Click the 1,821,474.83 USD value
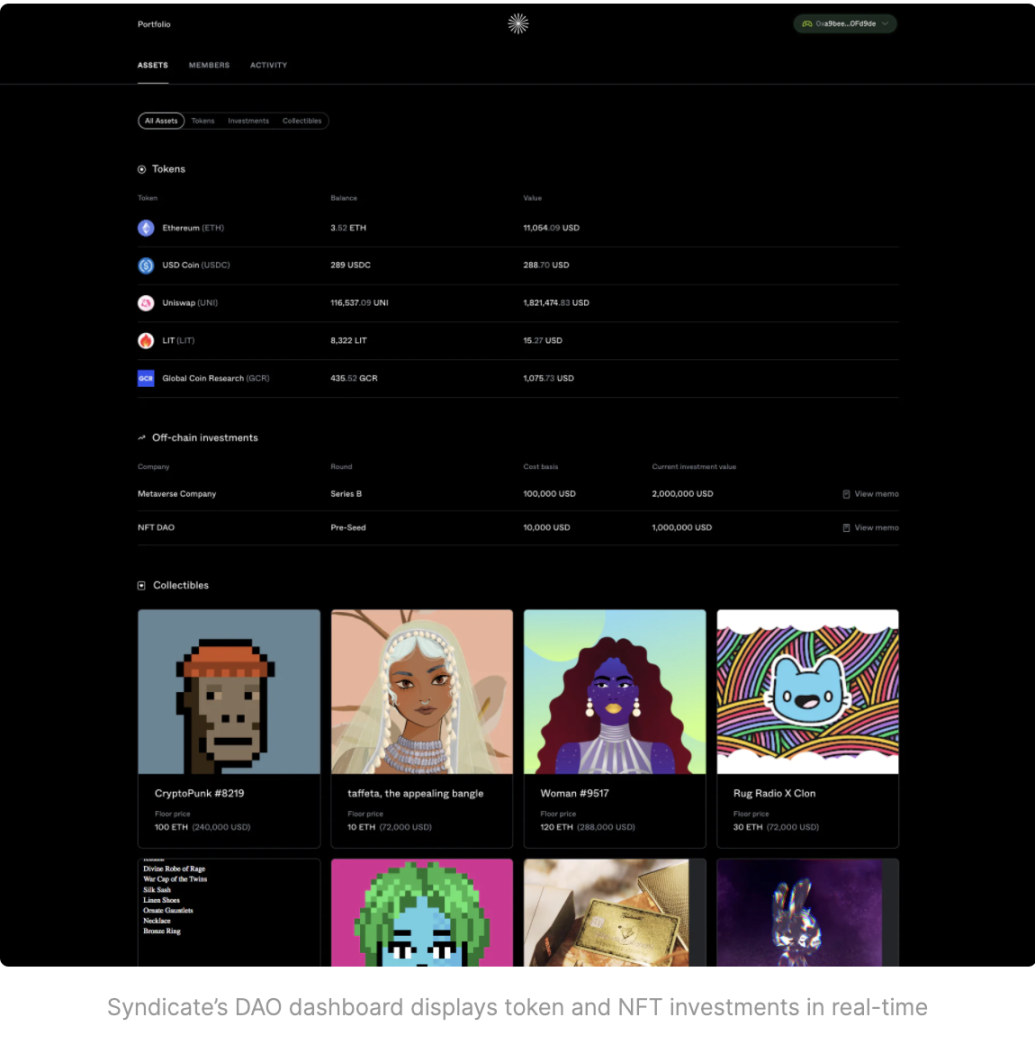The width and height of the screenshot is (1035, 1044). click(x=556, y=303)
